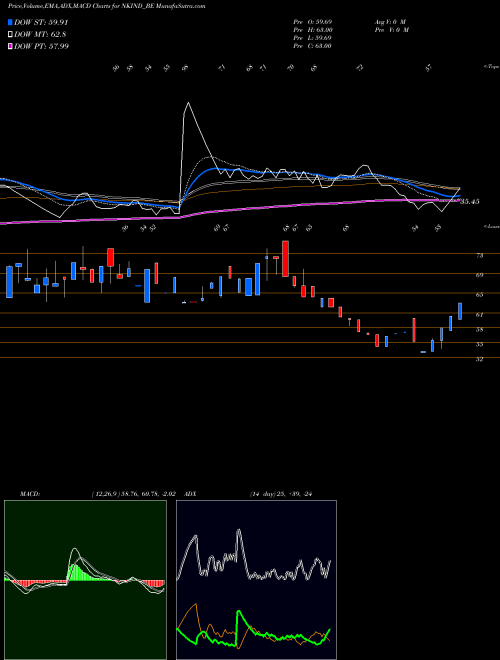Click the 'Pre C: 63.00' value
This screenshot has height=660, width=500.
[x=313, y=46]
